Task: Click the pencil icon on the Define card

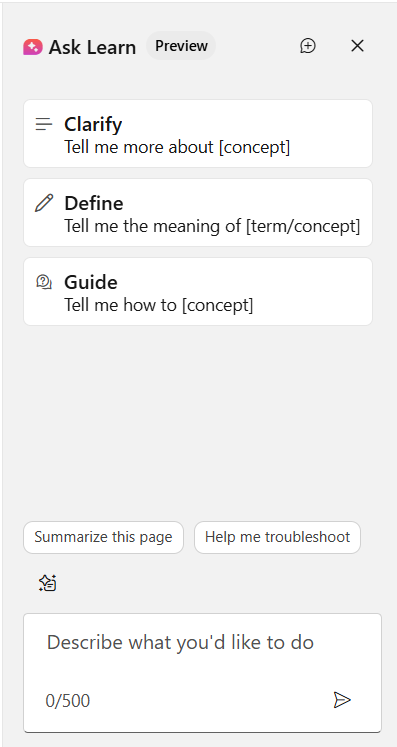Action: click(x=44, y=203)
